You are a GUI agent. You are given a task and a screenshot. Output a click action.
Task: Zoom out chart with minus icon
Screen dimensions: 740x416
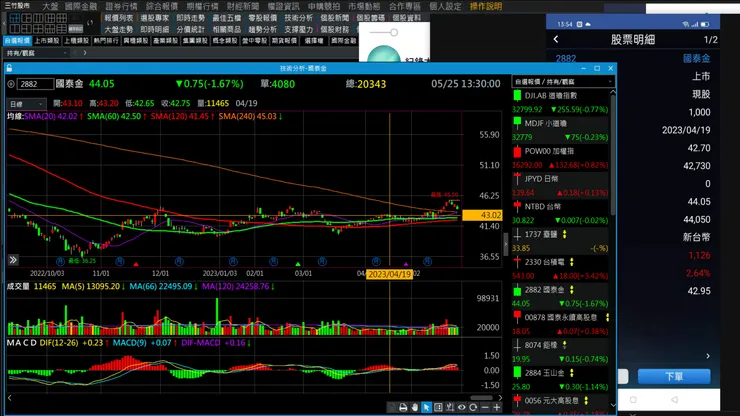point(485,407)
